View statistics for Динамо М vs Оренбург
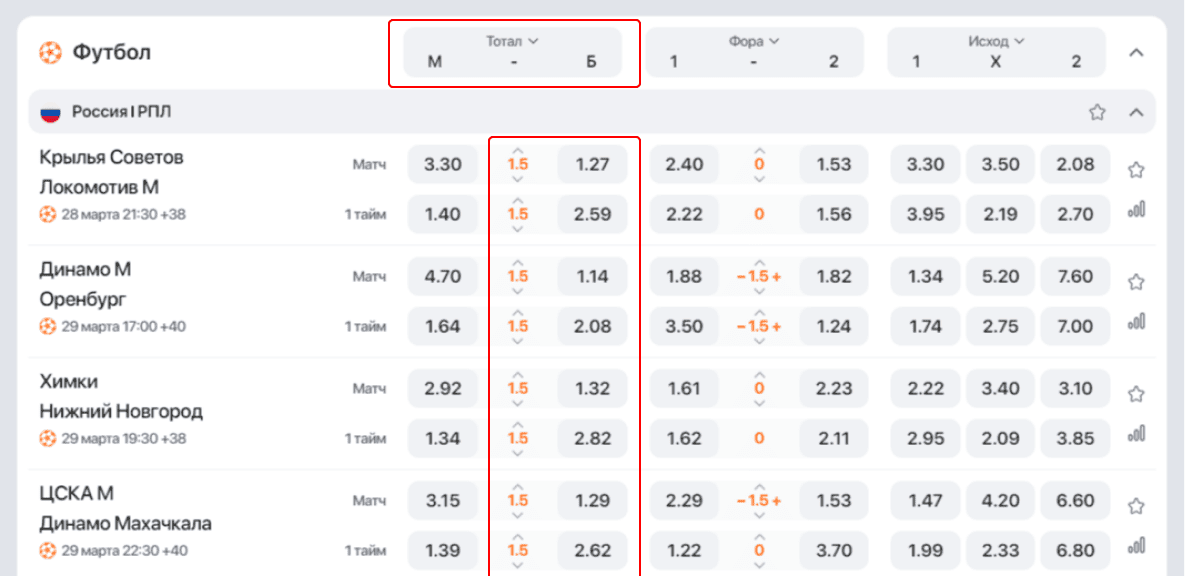This screenshot has height=576, width=1185. 1135,322
